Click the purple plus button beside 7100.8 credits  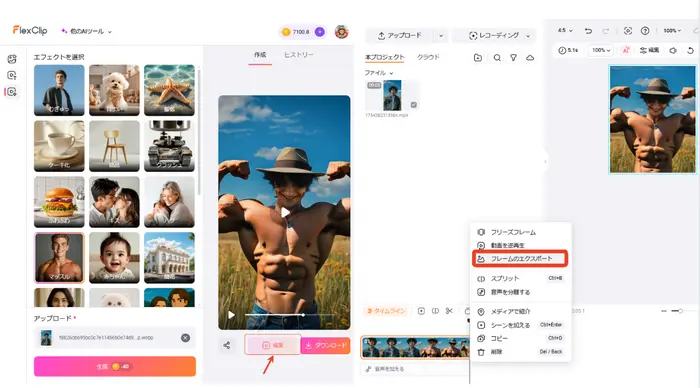pyautogui.click(x=320, y=32)
